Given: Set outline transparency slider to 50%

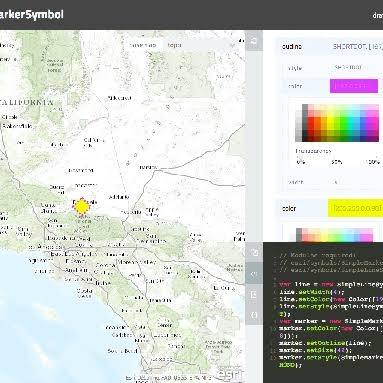Looking at the screenshot, I should click(336, 162).
